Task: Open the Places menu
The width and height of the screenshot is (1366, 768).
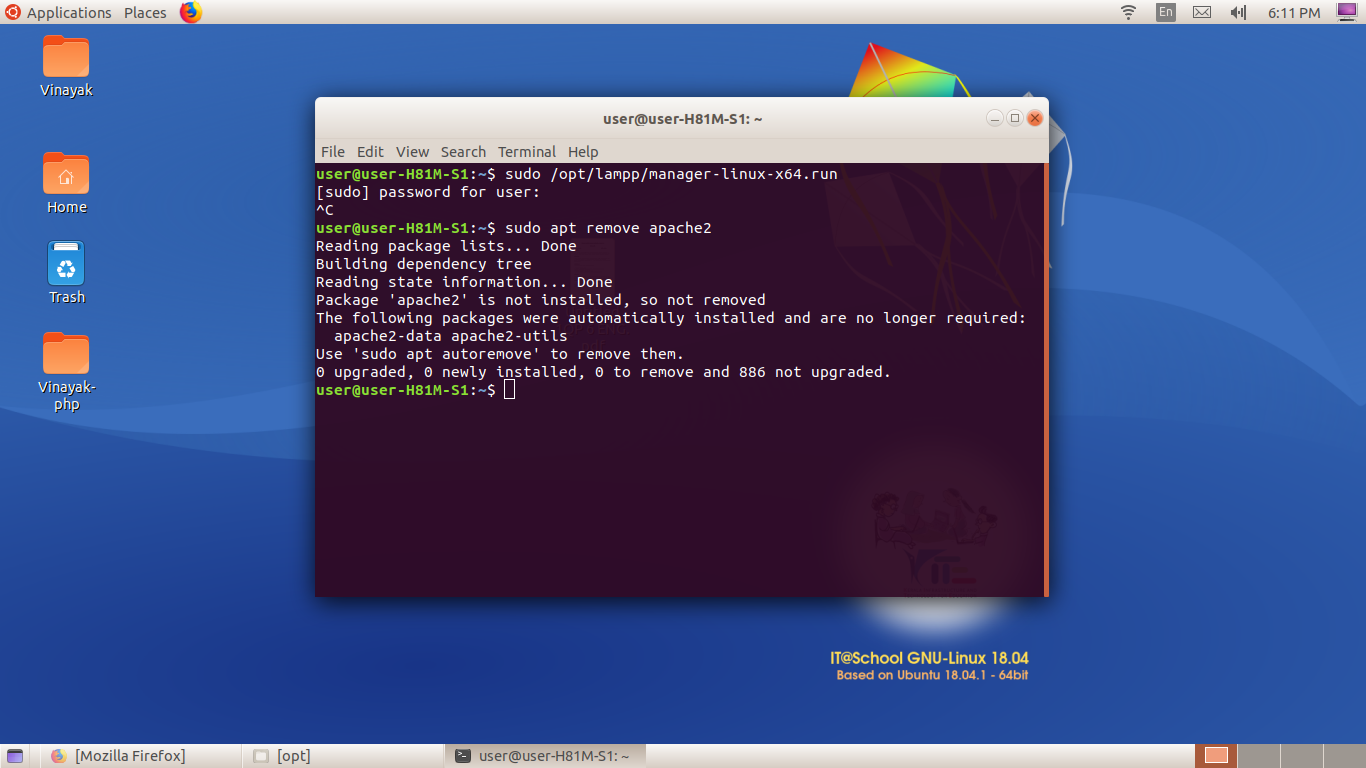Action: coord(144,12)
